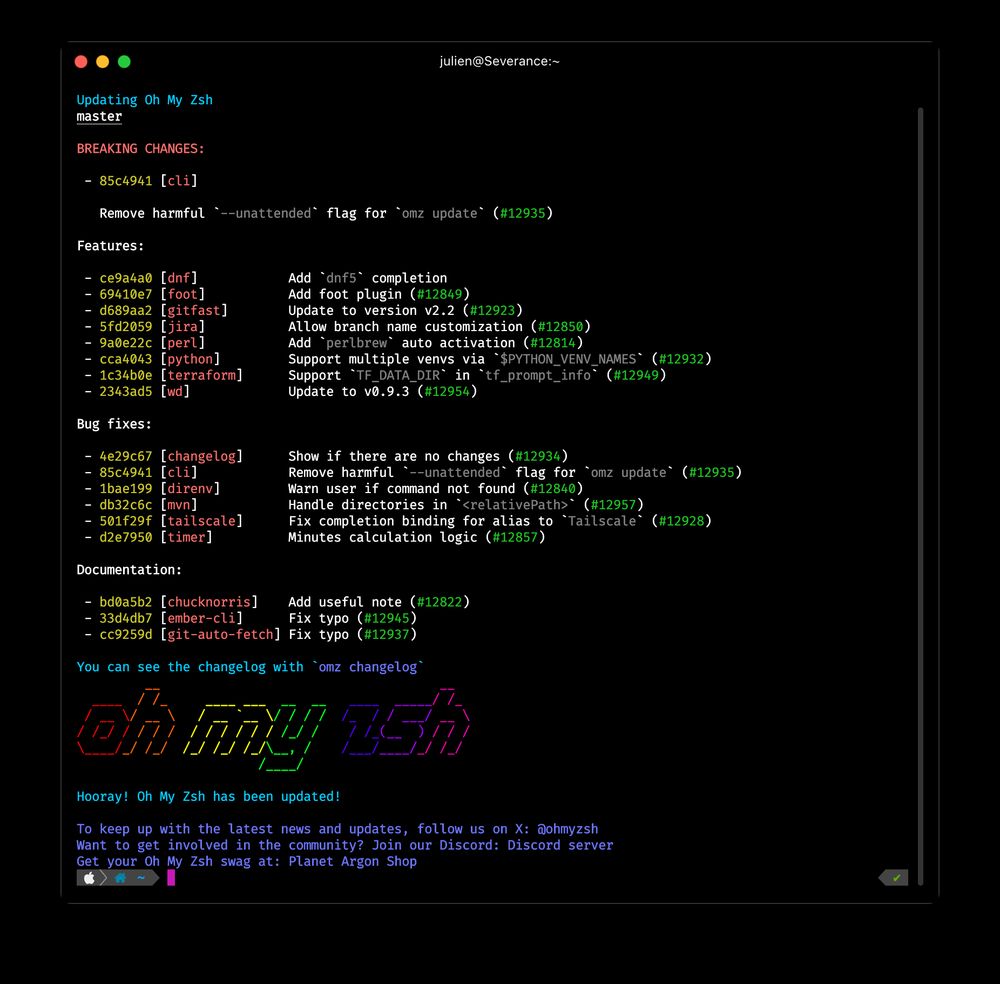Click the tilde directory segment in prompt
Screen dimensions: 1000x984
(141, 878)
